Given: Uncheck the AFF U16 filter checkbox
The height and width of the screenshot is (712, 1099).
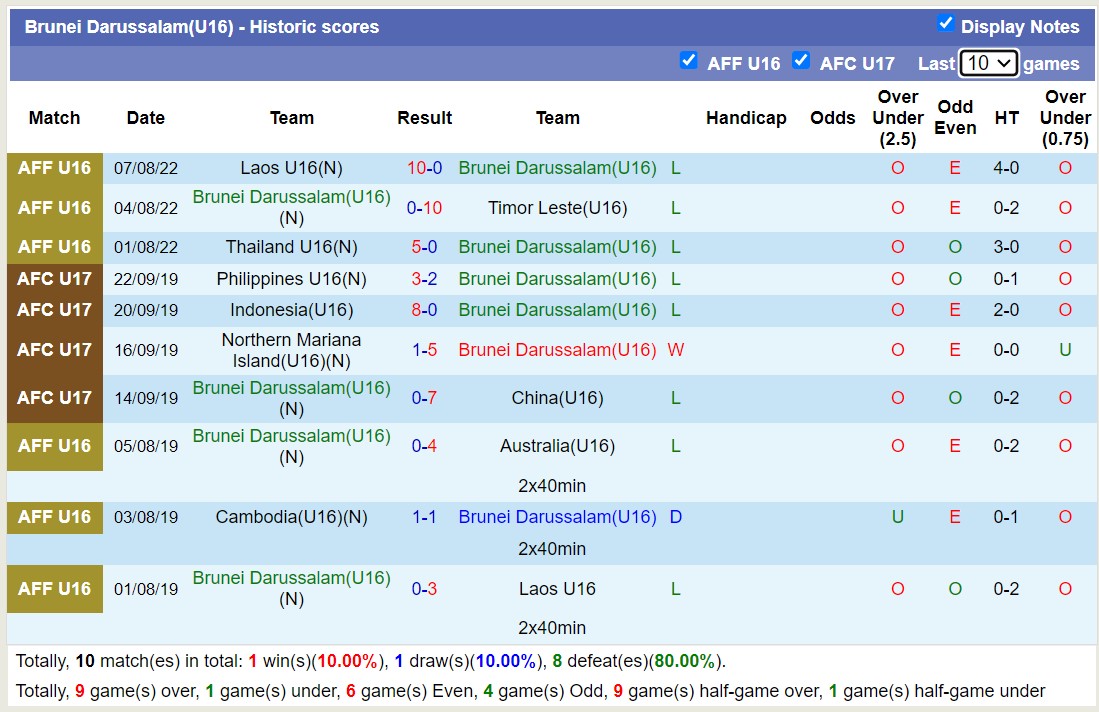Looking at the screenshot, I should (688, 60).
